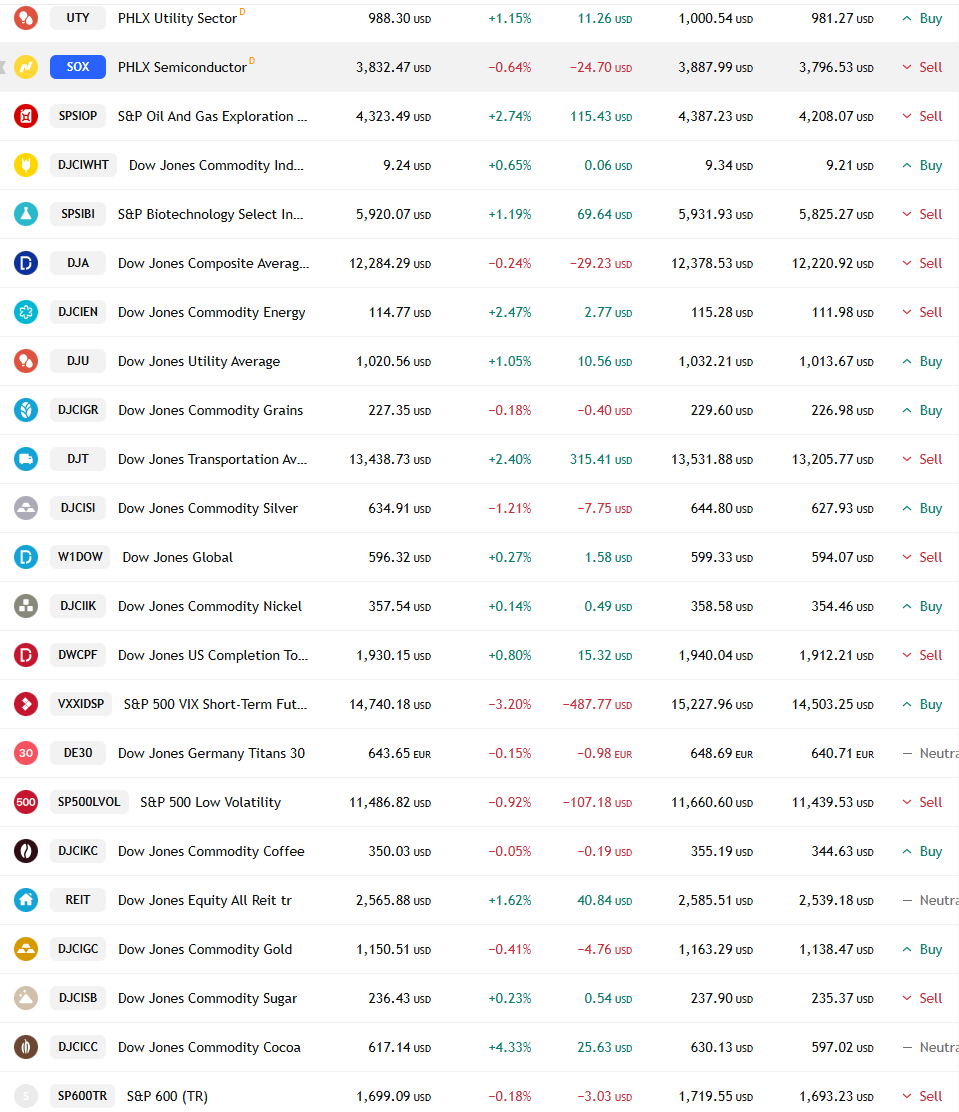Screen dimensions: 959x1112
Task: Click the DJCICC cocoa logo icon
Action: 26,1045
